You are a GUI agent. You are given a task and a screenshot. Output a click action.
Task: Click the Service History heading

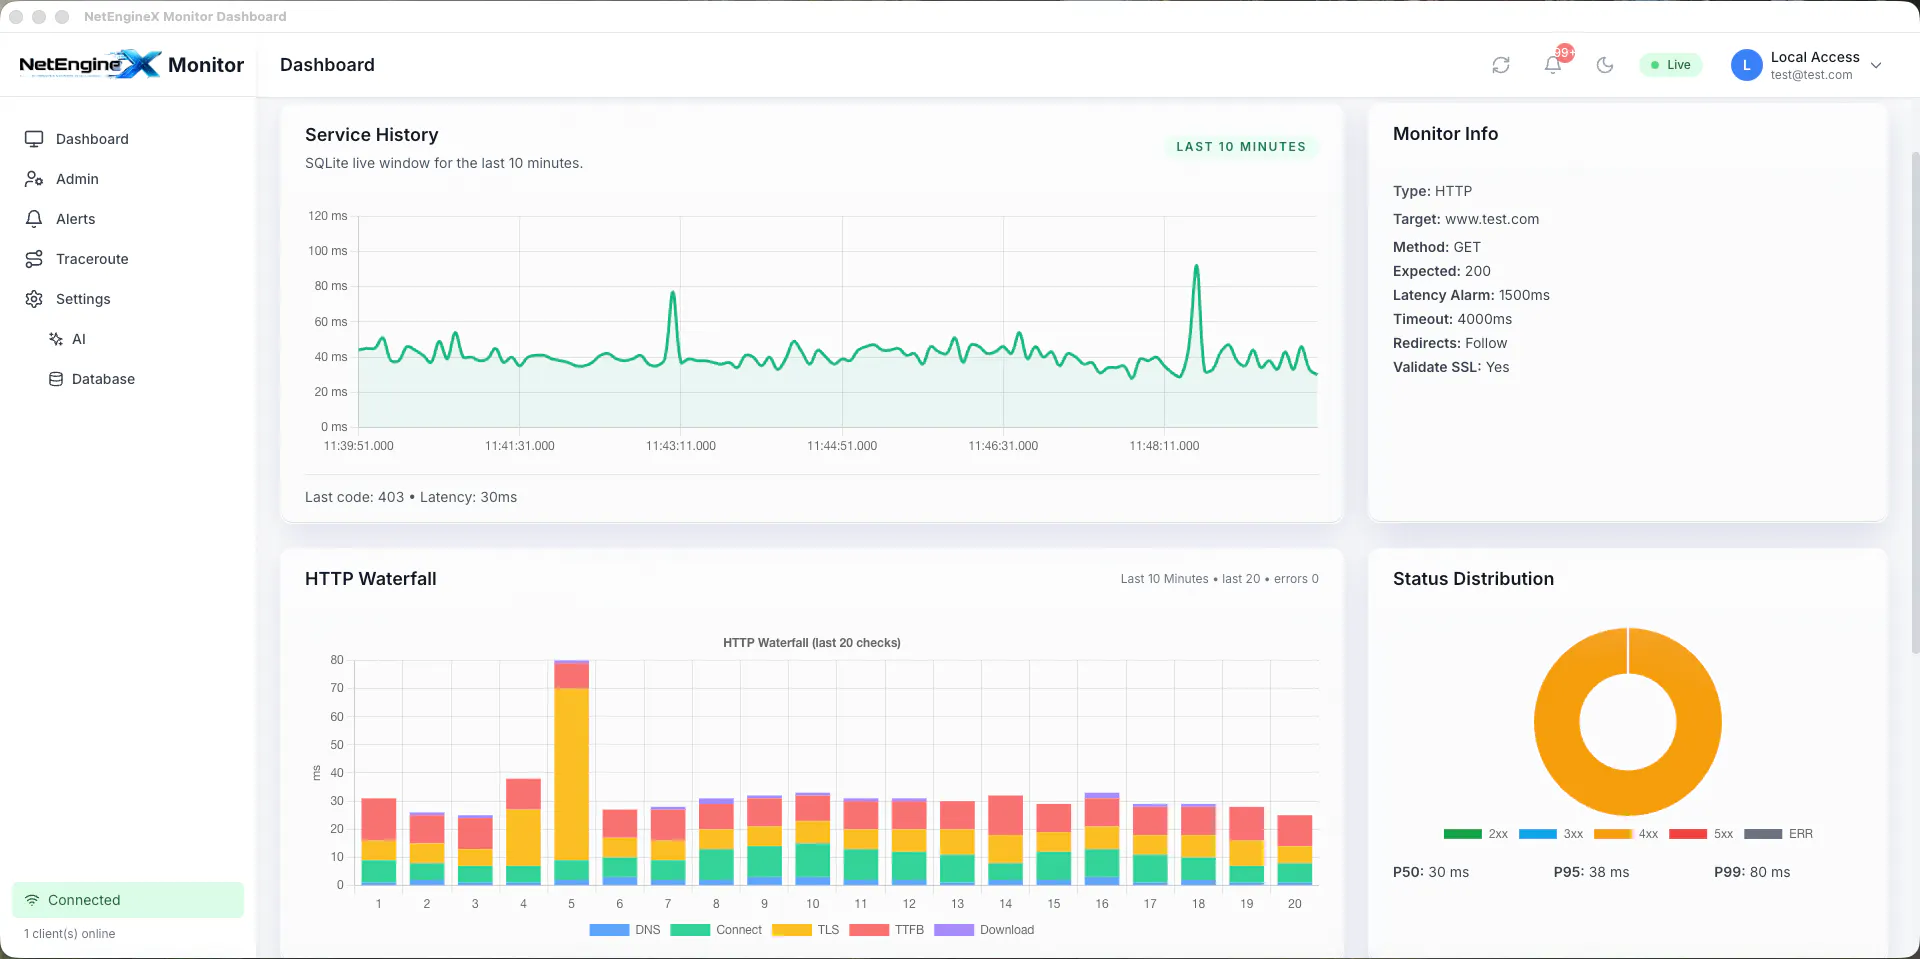[372, 135]
